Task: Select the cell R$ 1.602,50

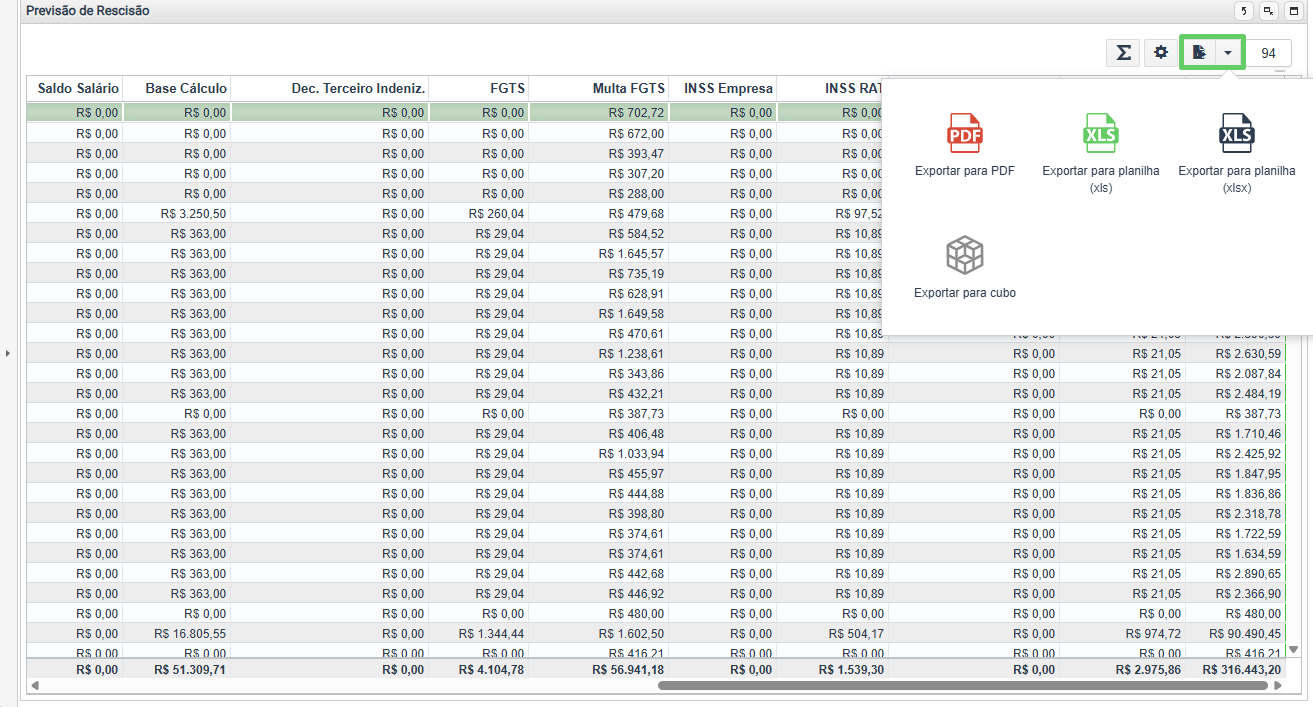Action: click(599, 633)
